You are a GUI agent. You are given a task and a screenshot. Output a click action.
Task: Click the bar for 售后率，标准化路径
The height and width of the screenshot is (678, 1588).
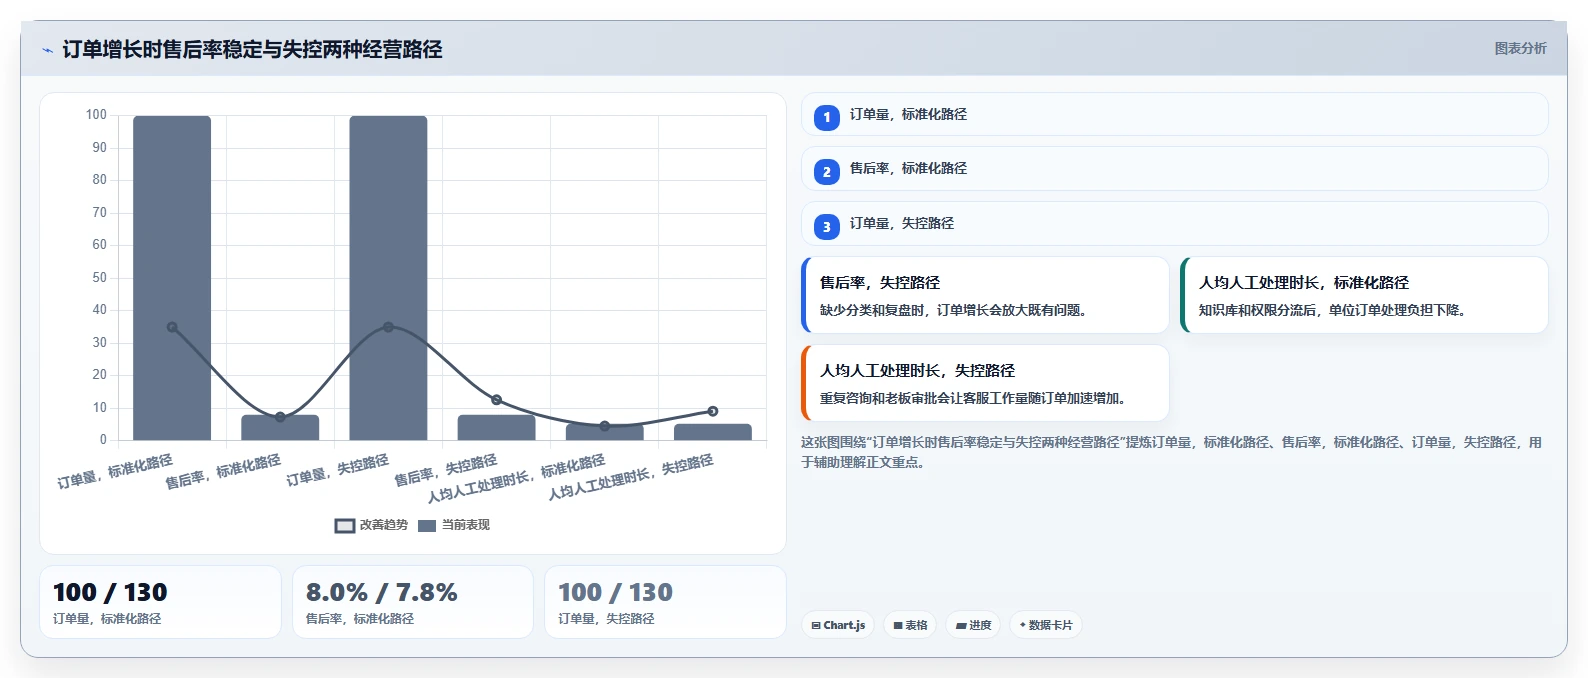click(280, 428)
